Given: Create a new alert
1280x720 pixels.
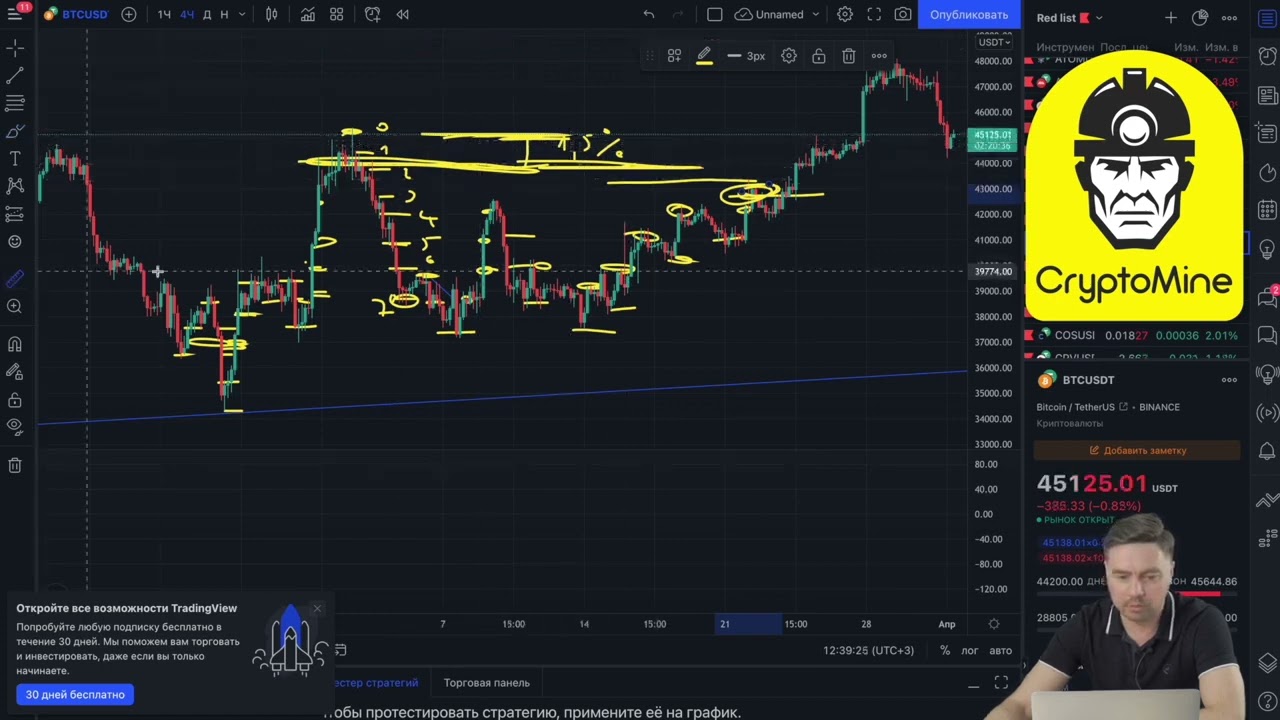Looking at the screenshot, I should (372, 14).
